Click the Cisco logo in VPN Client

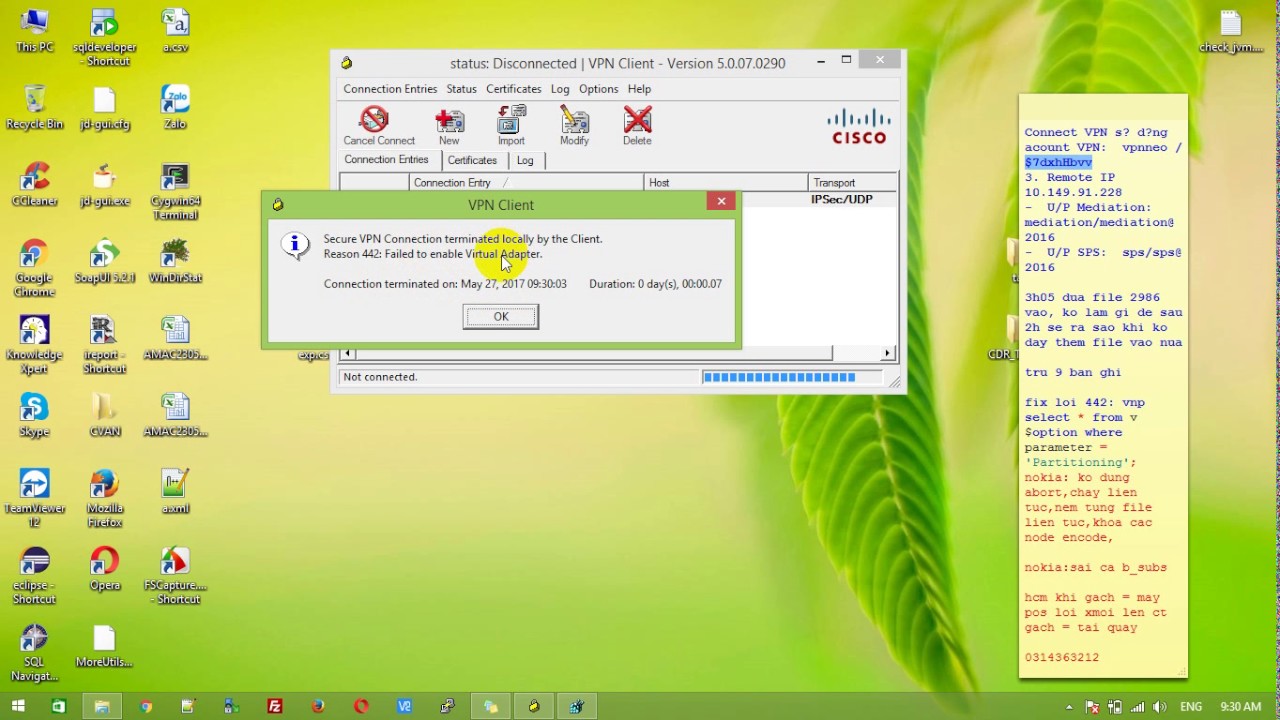[x=859, y=126]
